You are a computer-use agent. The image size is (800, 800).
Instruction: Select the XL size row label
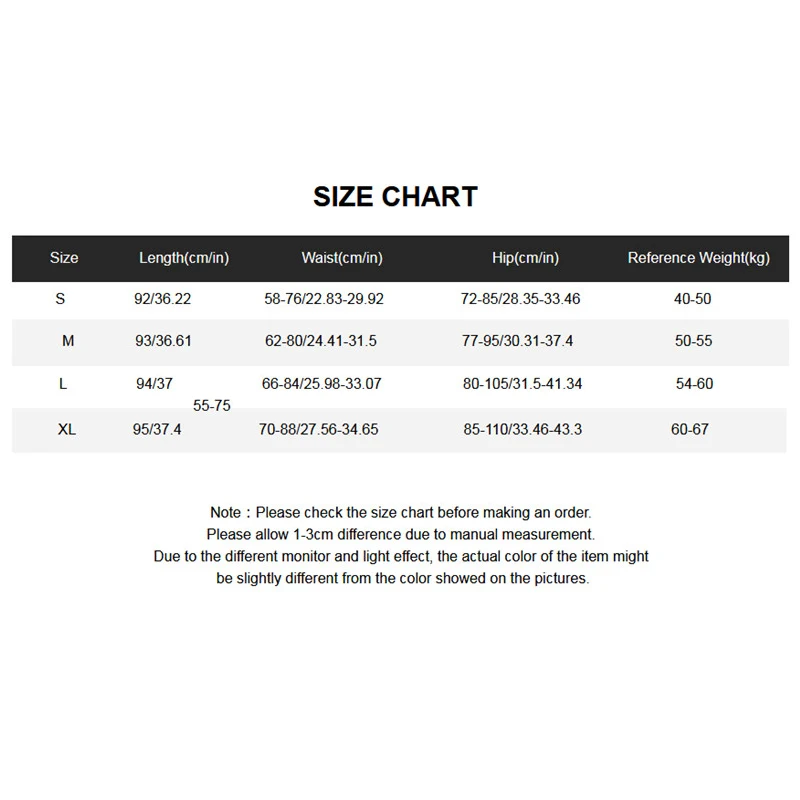pyautogui.click(x=67, y=429)
